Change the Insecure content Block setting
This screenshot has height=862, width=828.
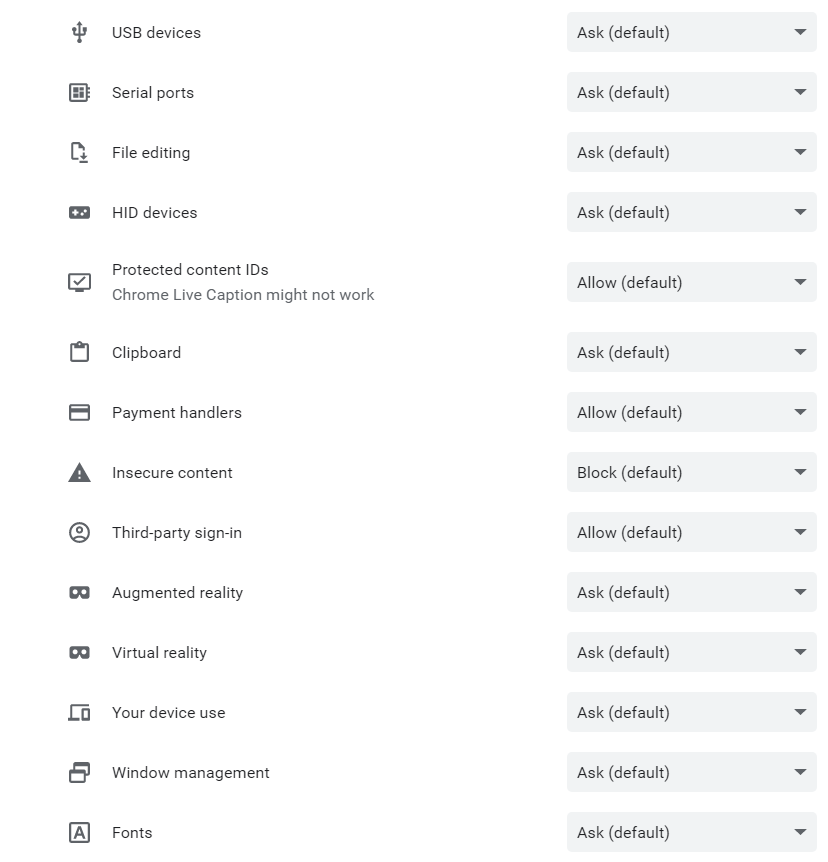click(691, 473)
